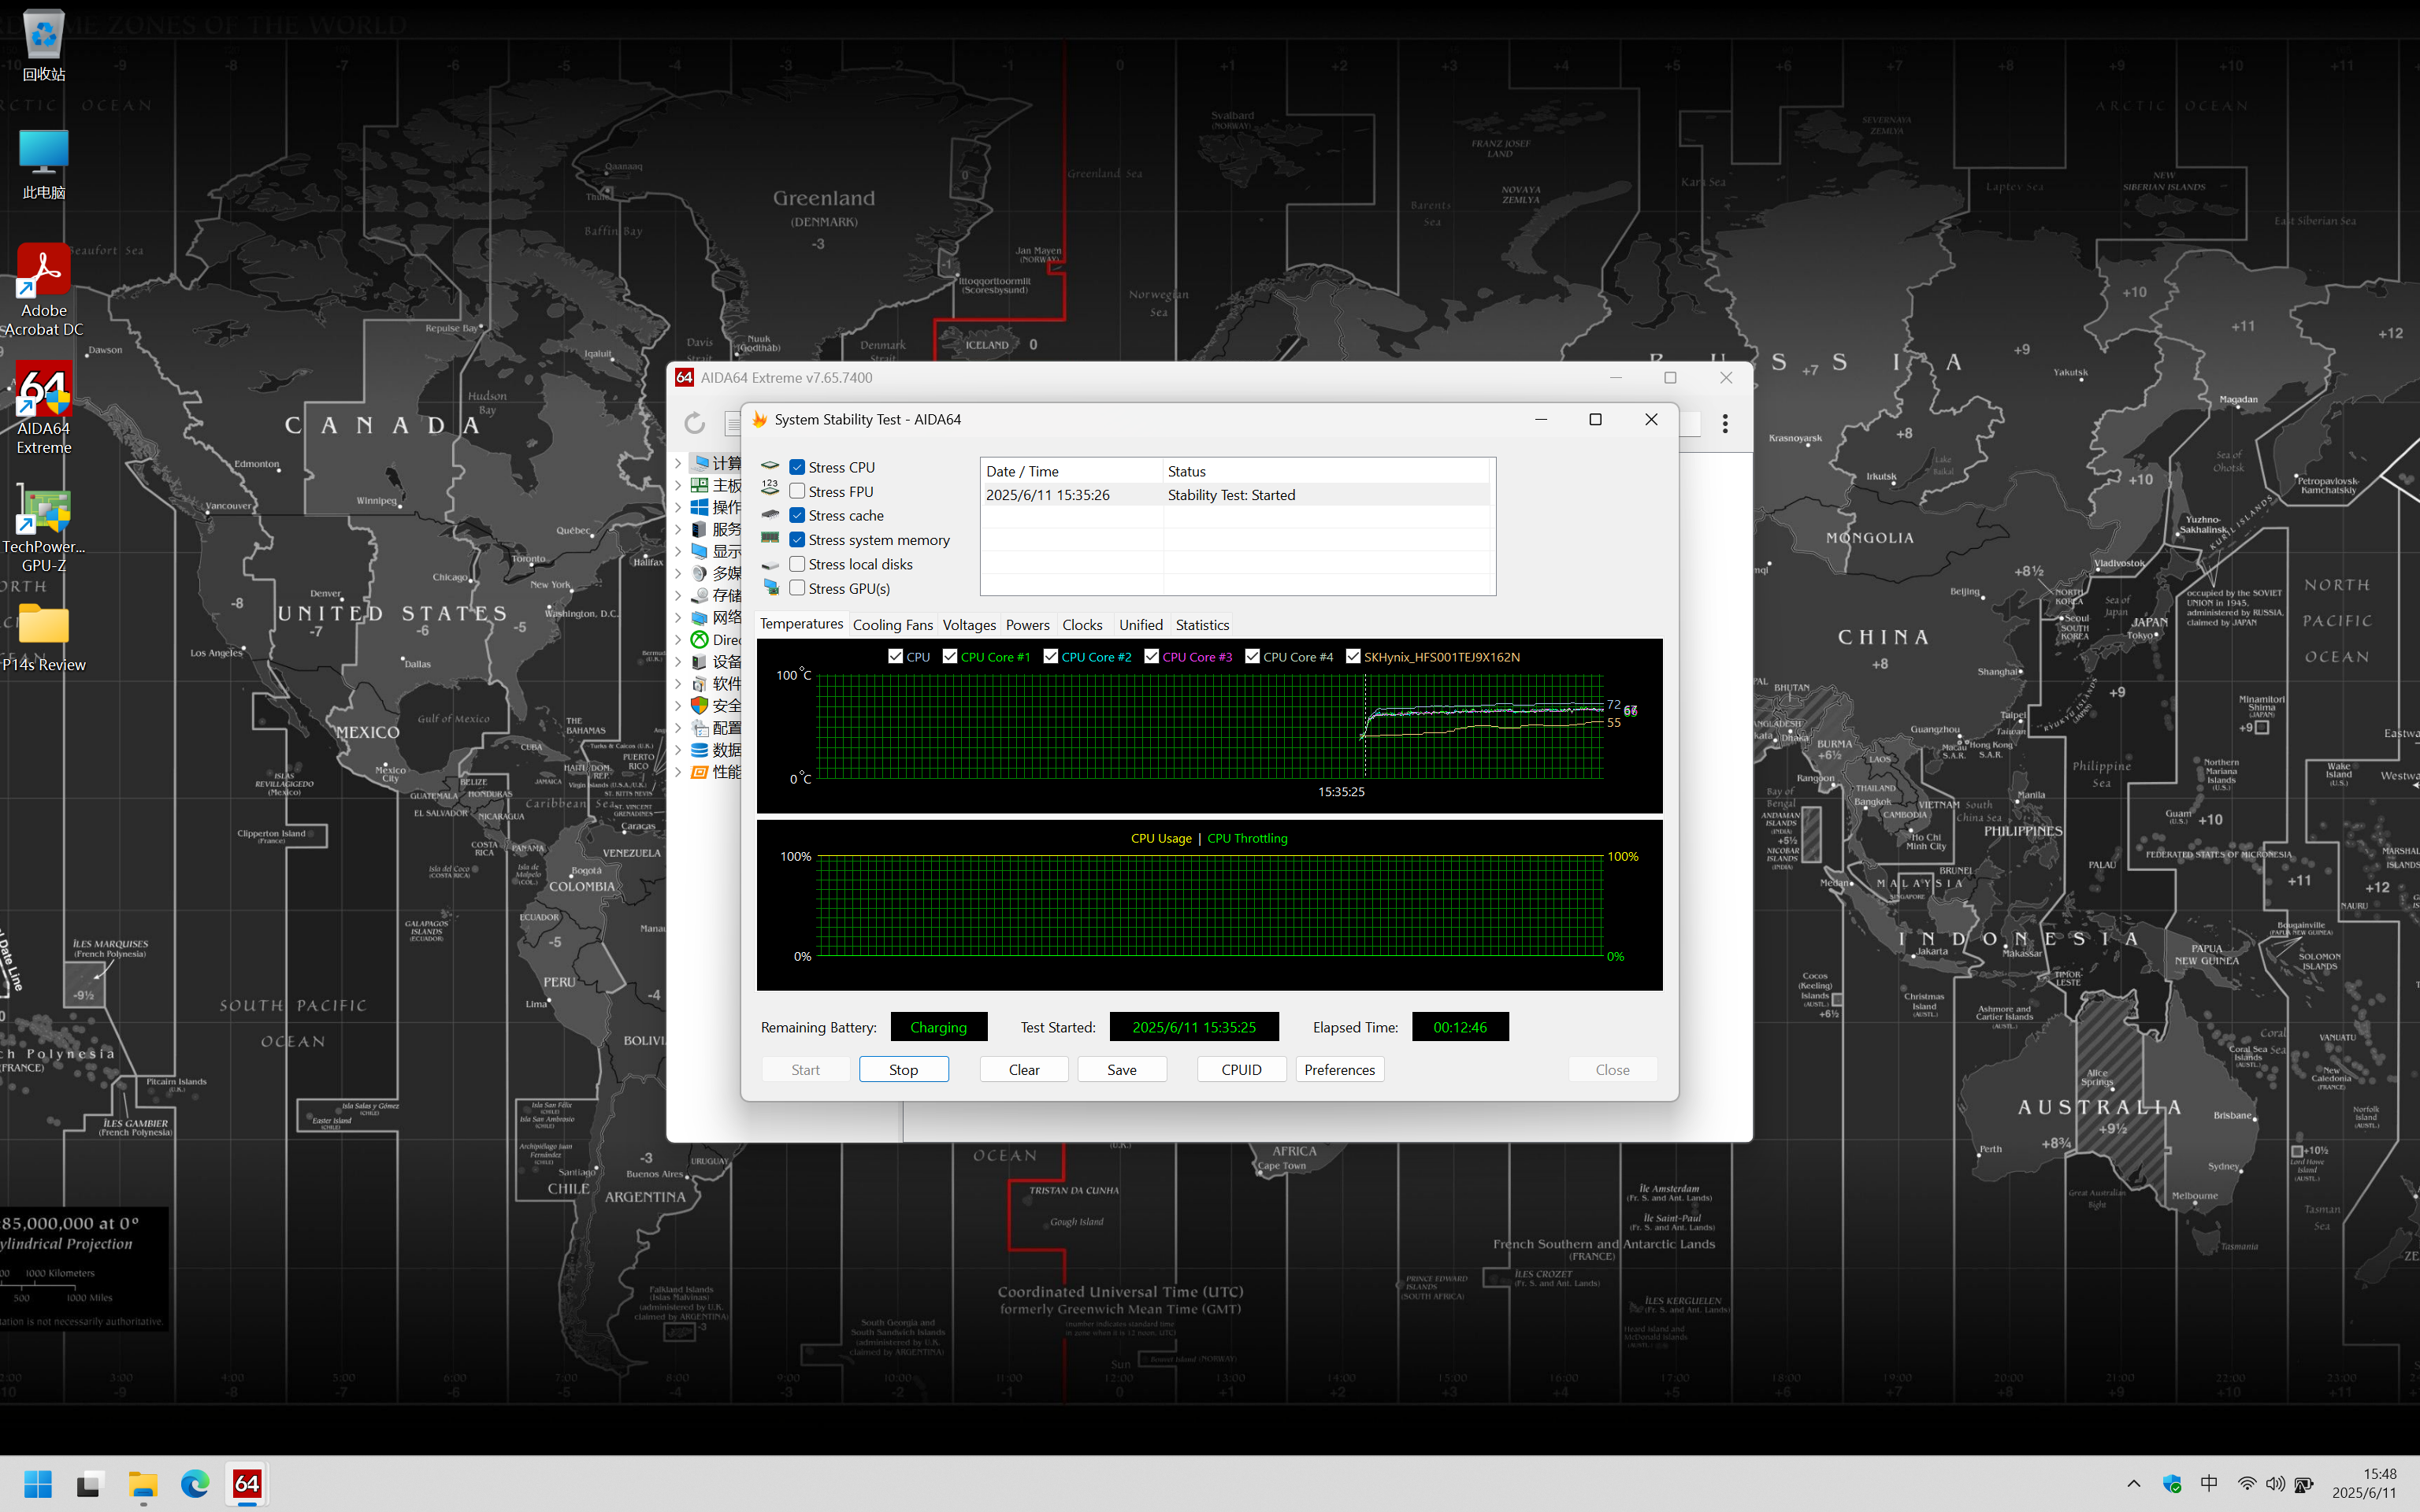
Task: Launch AIDA64 Extreme desktop shortcut
Action: click(x=43, y=409)
